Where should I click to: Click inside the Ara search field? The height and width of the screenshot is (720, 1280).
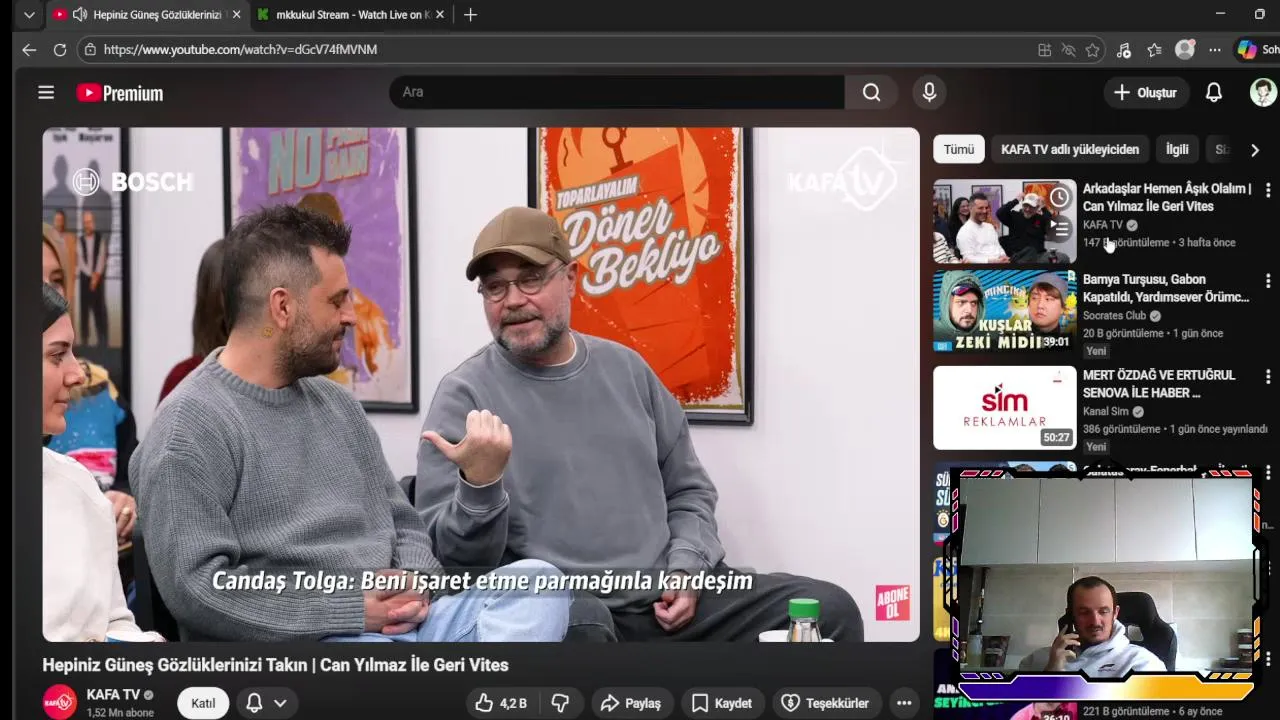617,92
